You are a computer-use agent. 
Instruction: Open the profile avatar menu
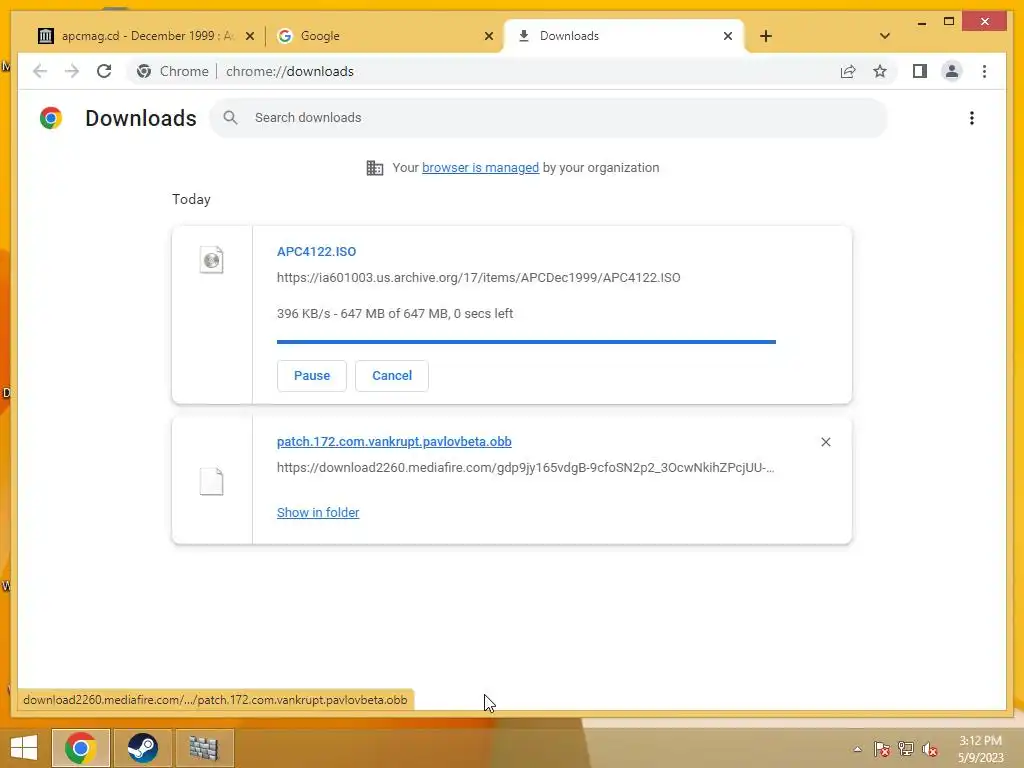tap(952, 71)
